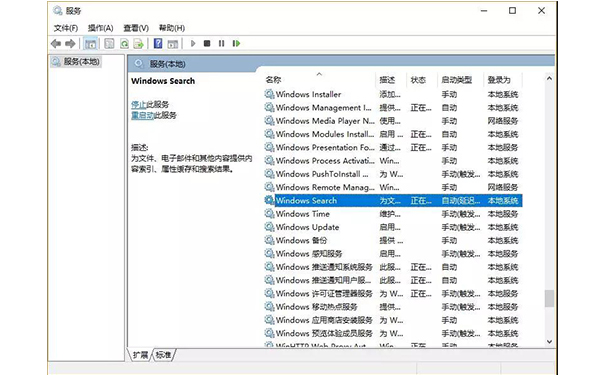Click gear icon beside Windows 感知服务
This screenshot has width=605, height=375.
[x=269, y=253]
